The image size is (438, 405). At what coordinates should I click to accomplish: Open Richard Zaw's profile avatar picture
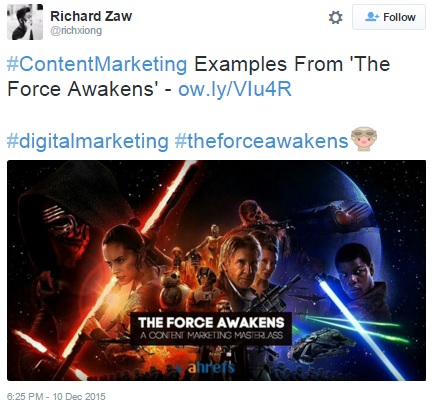point(25,22)
